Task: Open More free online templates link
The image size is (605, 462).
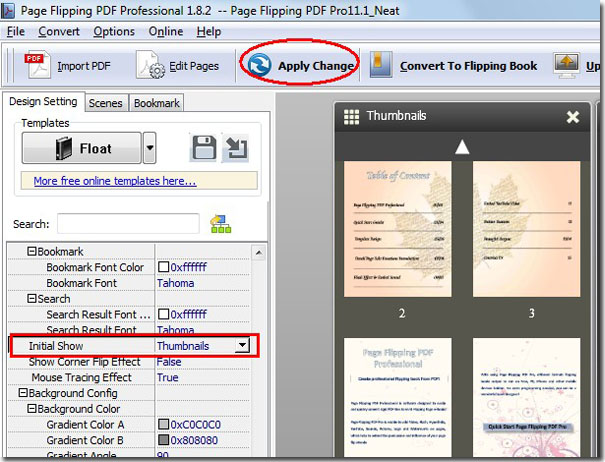Action: 115,181
